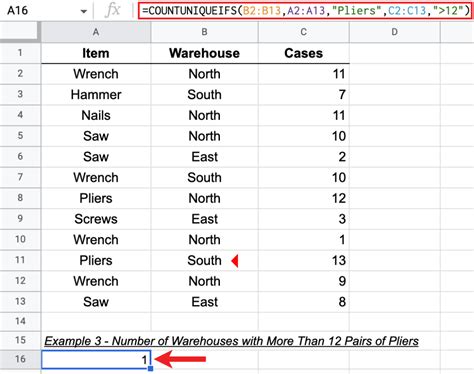
Task: Select row 16 header
Action: coord(20,359)
